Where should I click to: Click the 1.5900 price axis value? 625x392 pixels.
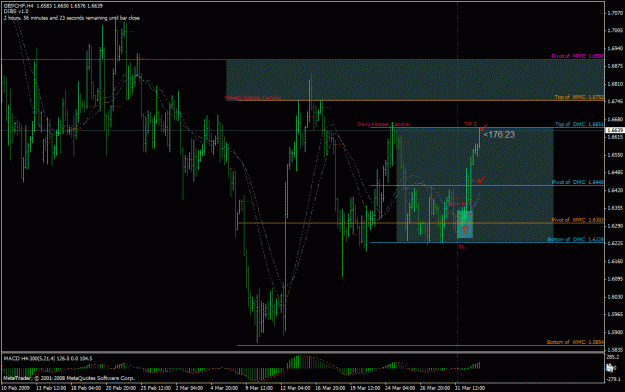tap(615, 332)
